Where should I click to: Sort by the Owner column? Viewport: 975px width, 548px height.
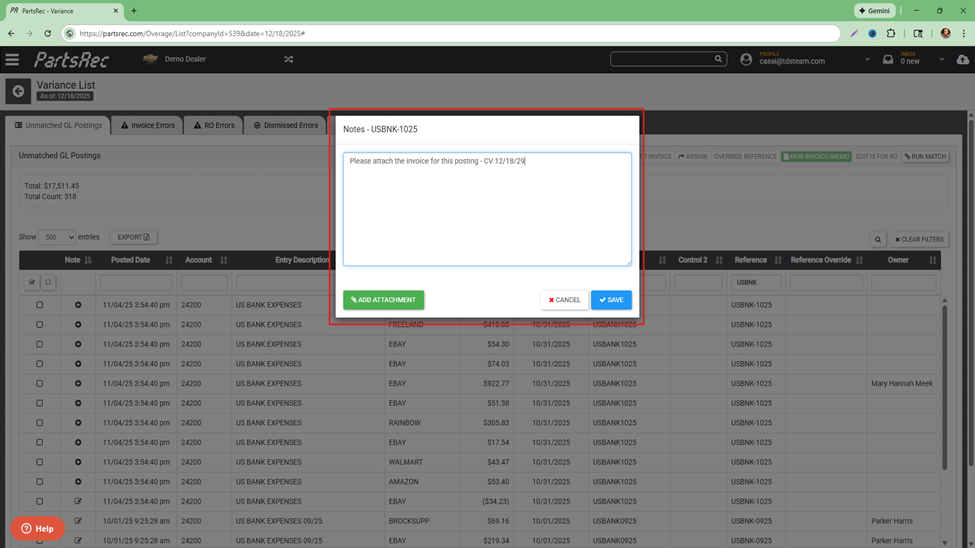pos(932,260)
